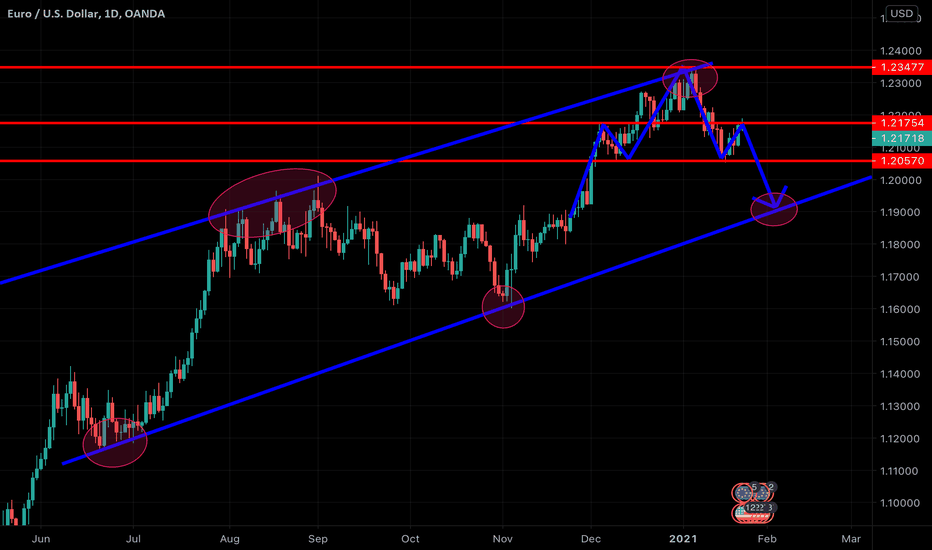The width and height of the screenshot is (932, 550).
Task: Select the ellipse drawing at the November low
Action: [x=503, y=306]
